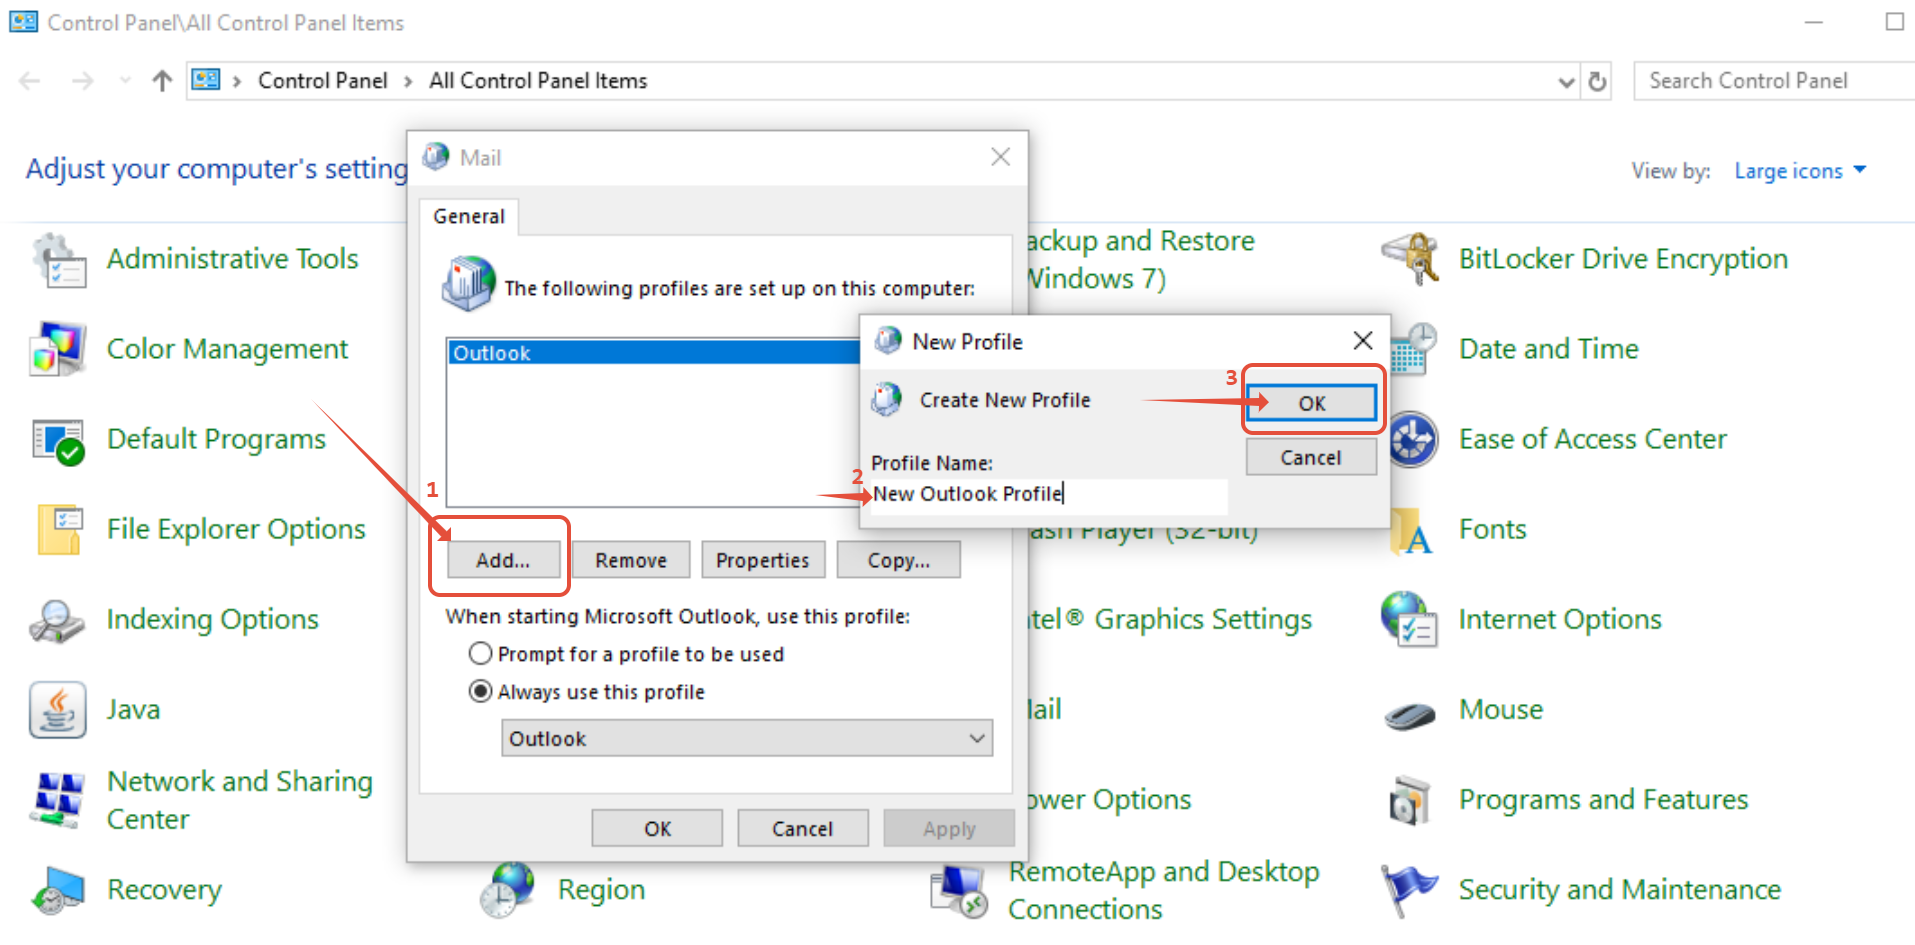This screenshot has width=1915, height=945.
Task: Click All Control Panel Items breadcrumb
Action: tap(538, 81)
